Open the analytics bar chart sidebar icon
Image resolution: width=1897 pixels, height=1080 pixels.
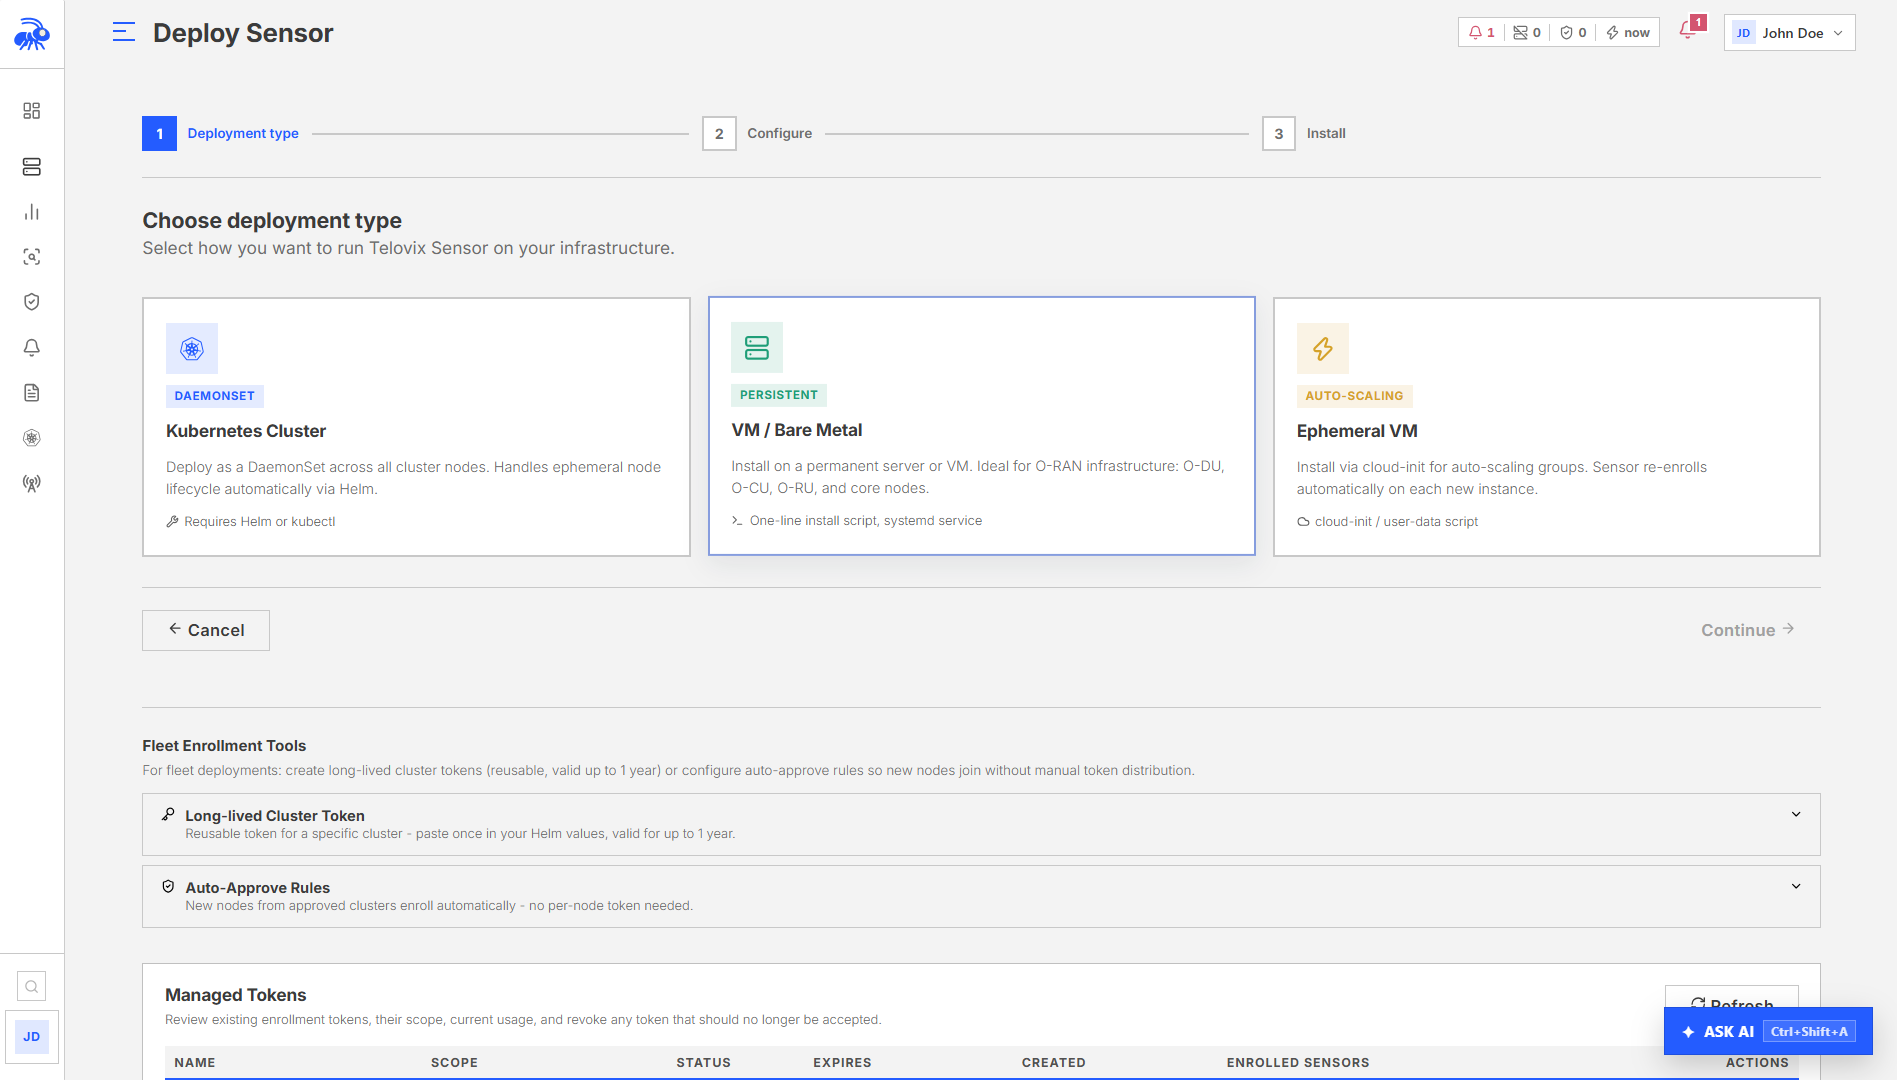(x=32, y=212)
